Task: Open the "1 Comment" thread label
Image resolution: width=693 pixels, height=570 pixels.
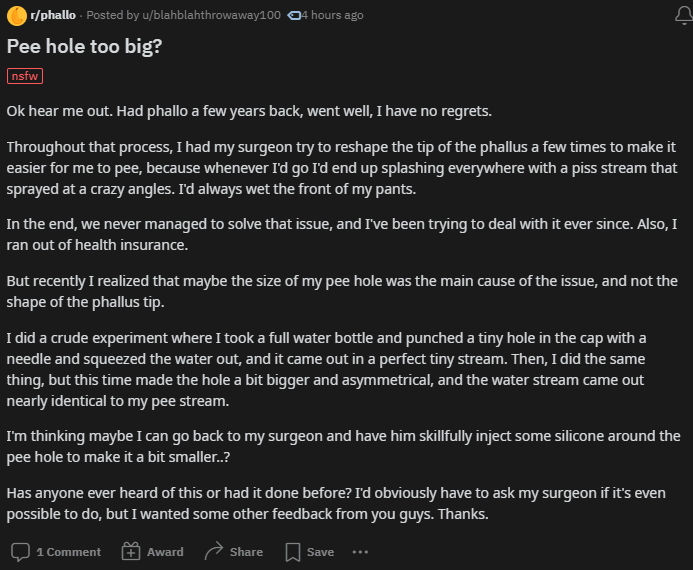Action: click(69, 552)
